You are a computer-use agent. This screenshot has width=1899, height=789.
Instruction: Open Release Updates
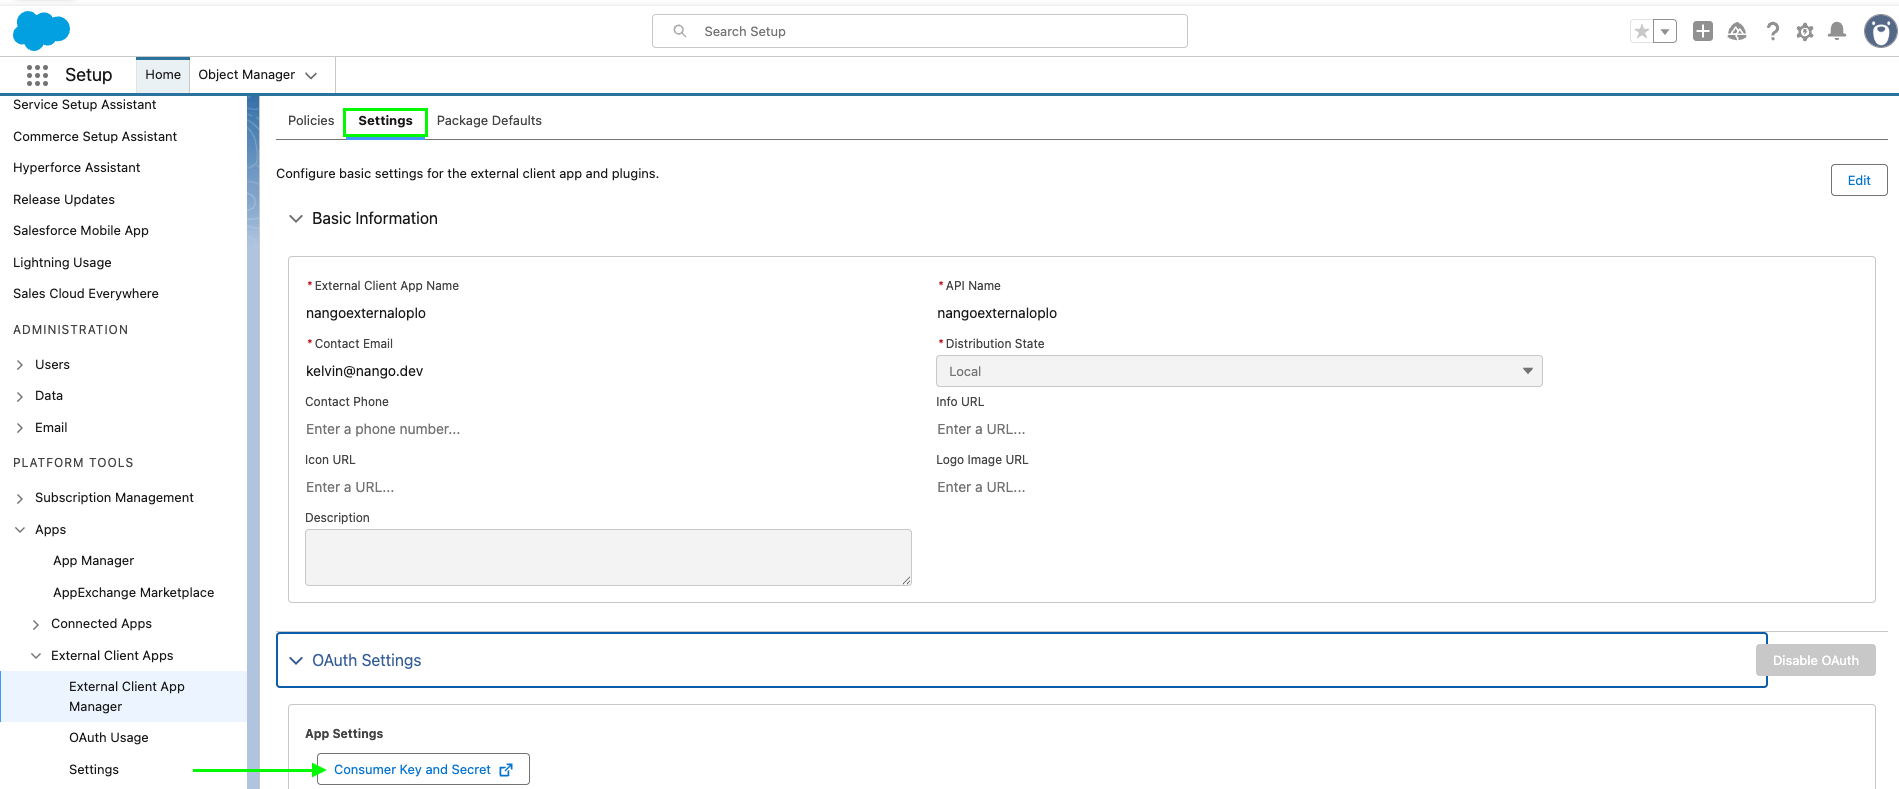coord(64,200)
